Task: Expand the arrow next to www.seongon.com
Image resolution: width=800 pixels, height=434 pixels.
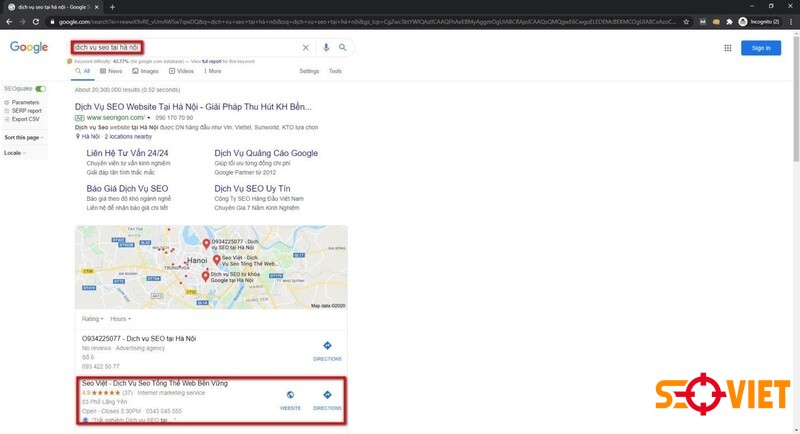Action: 148,118
